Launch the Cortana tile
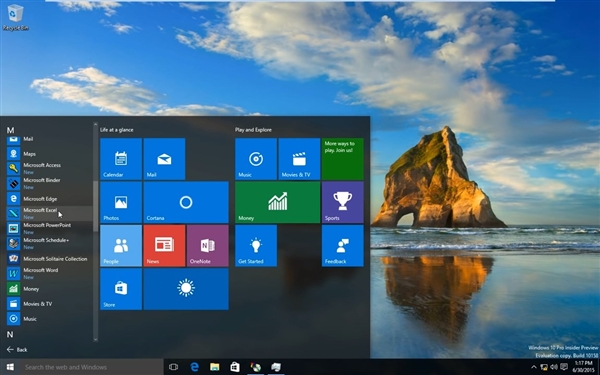The image size is (600, 375). [186, 202]
